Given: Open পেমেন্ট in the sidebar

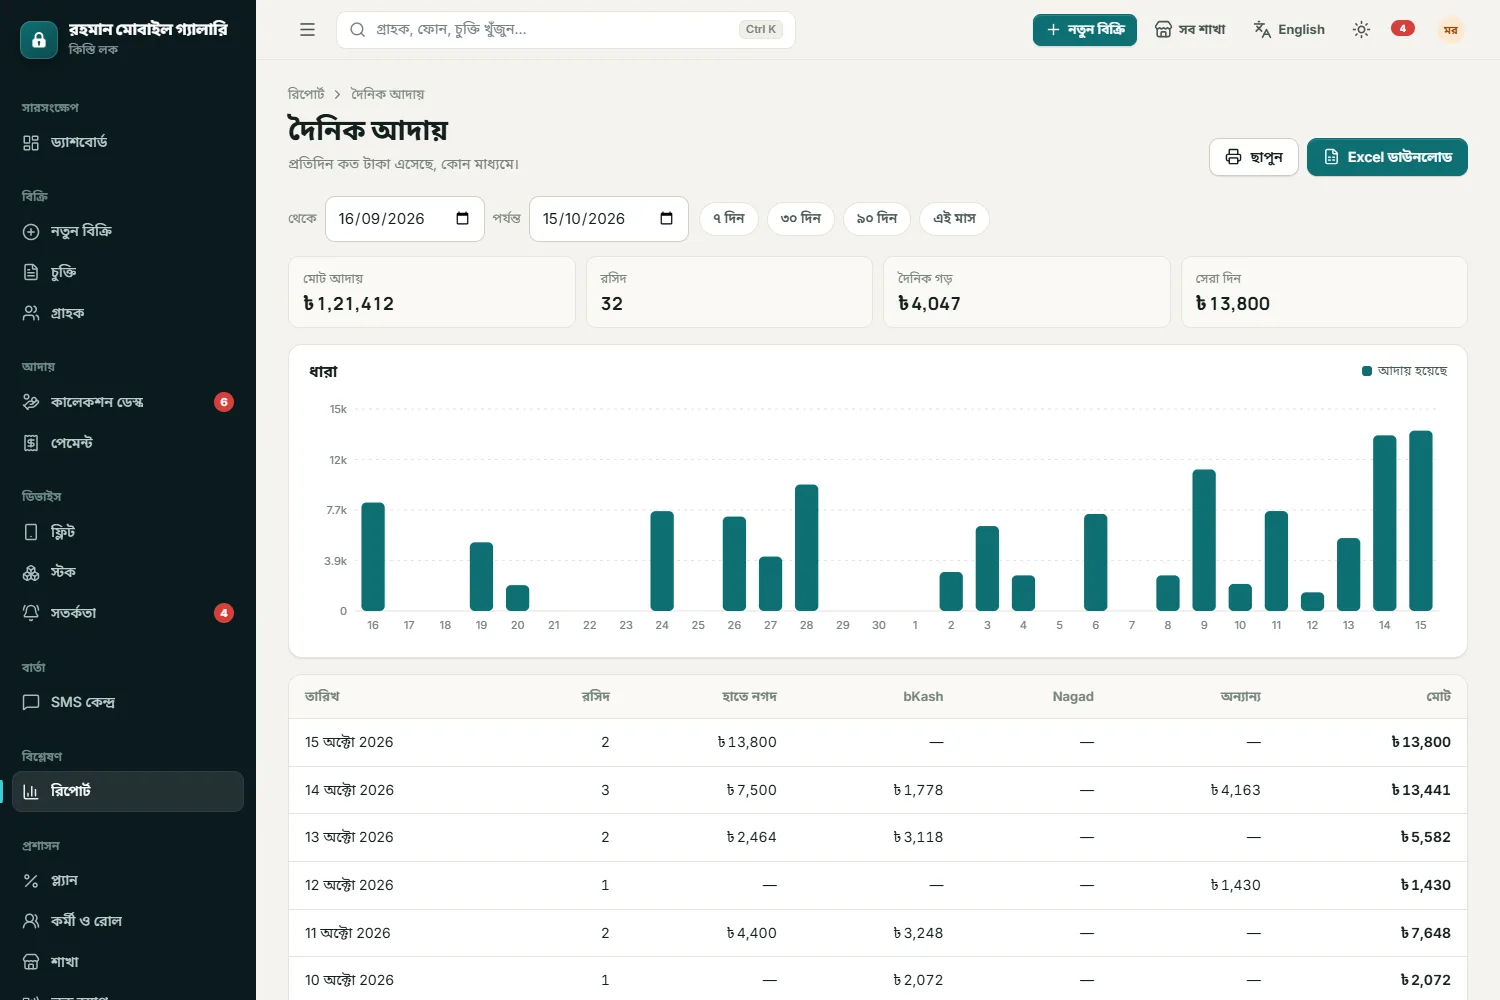Looking at the screenshot, I should tap(128, 443).
